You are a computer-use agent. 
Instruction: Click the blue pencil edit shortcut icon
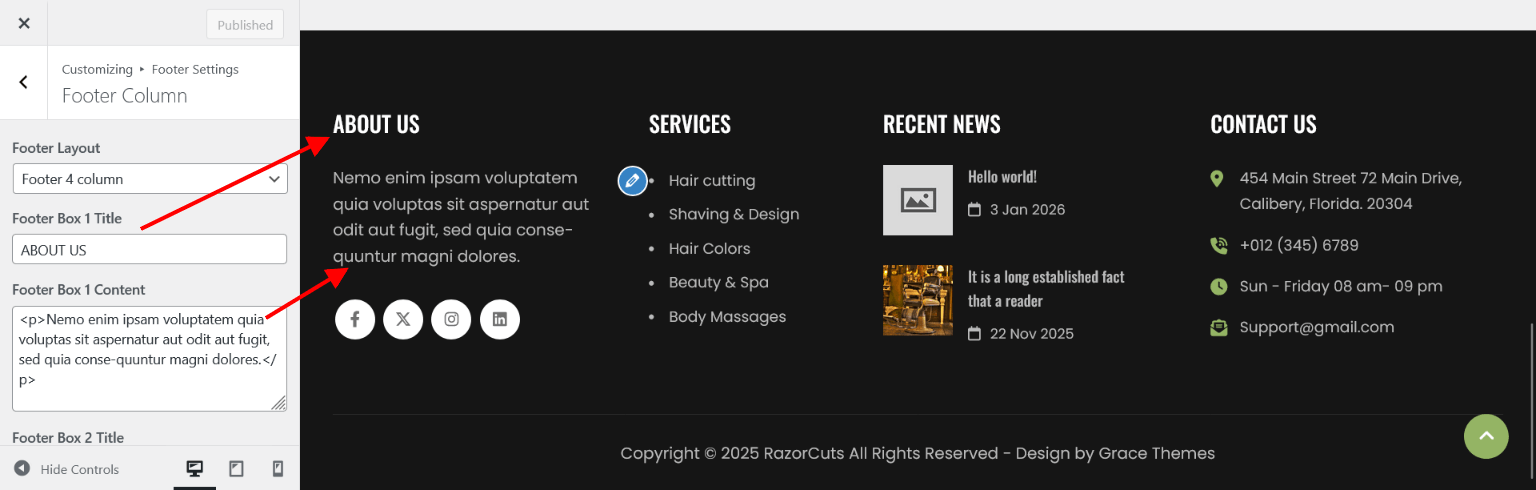point(632,181)
